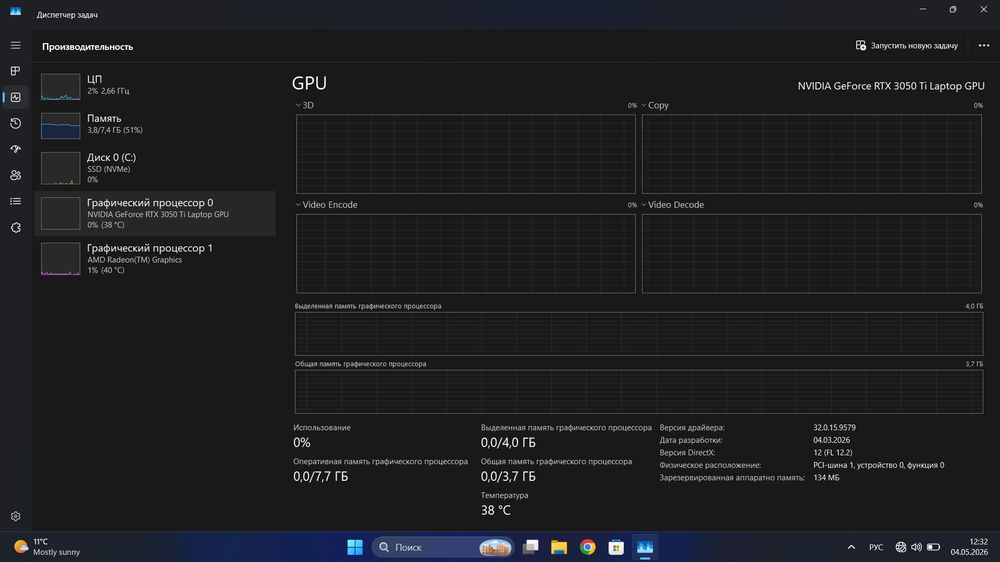Open the Users page icon
Screen dimensions: 1000x562
pos(15,175)
